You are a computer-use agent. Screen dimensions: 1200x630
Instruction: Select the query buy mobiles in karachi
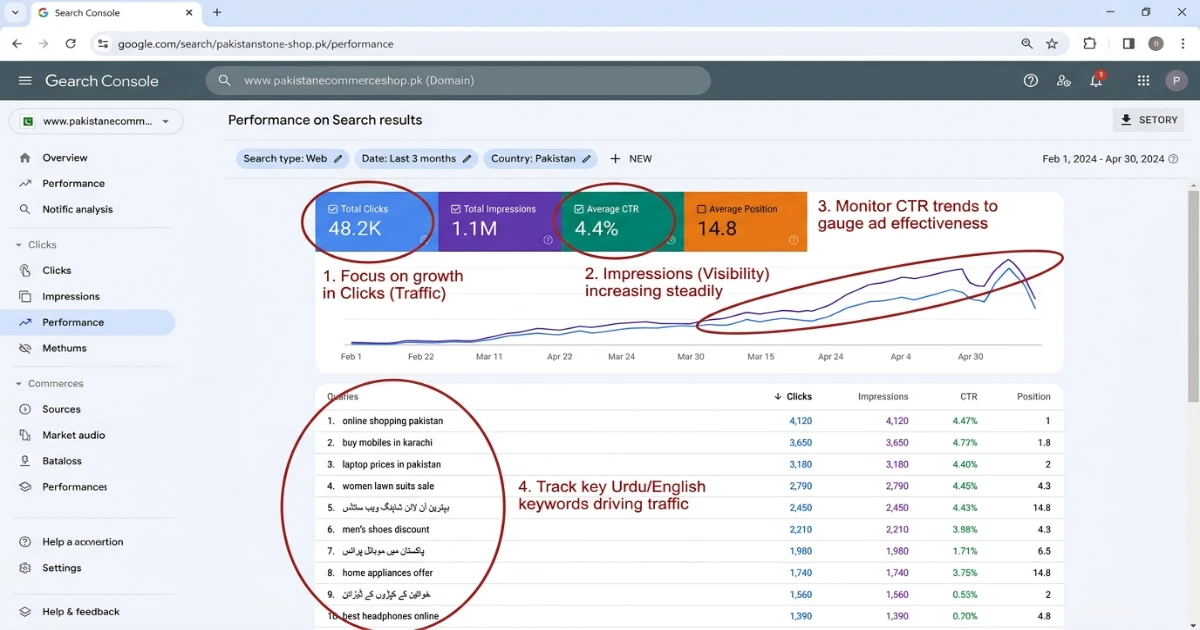(387, 443)
